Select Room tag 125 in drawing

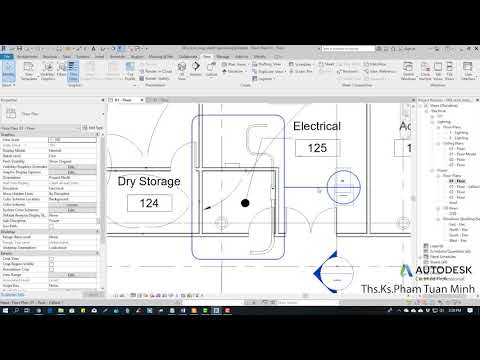[317, 148]
